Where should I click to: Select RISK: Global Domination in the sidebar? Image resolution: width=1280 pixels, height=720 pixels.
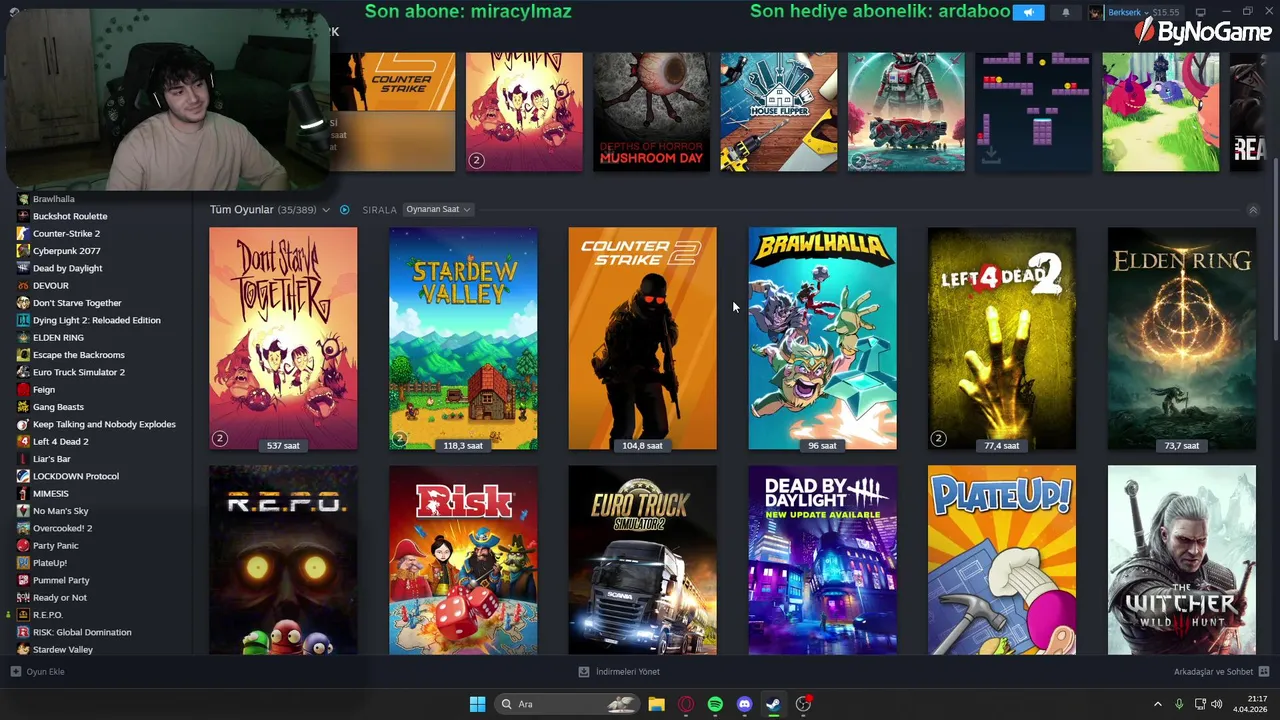pyautogui.click(x=82, y=632)
